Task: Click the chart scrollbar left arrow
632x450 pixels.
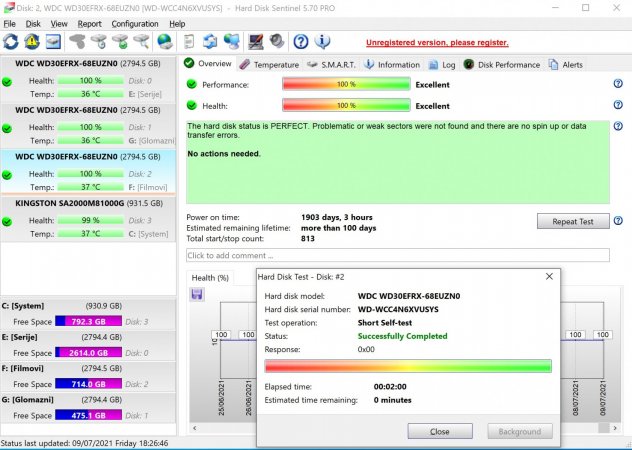Action: 195,428
